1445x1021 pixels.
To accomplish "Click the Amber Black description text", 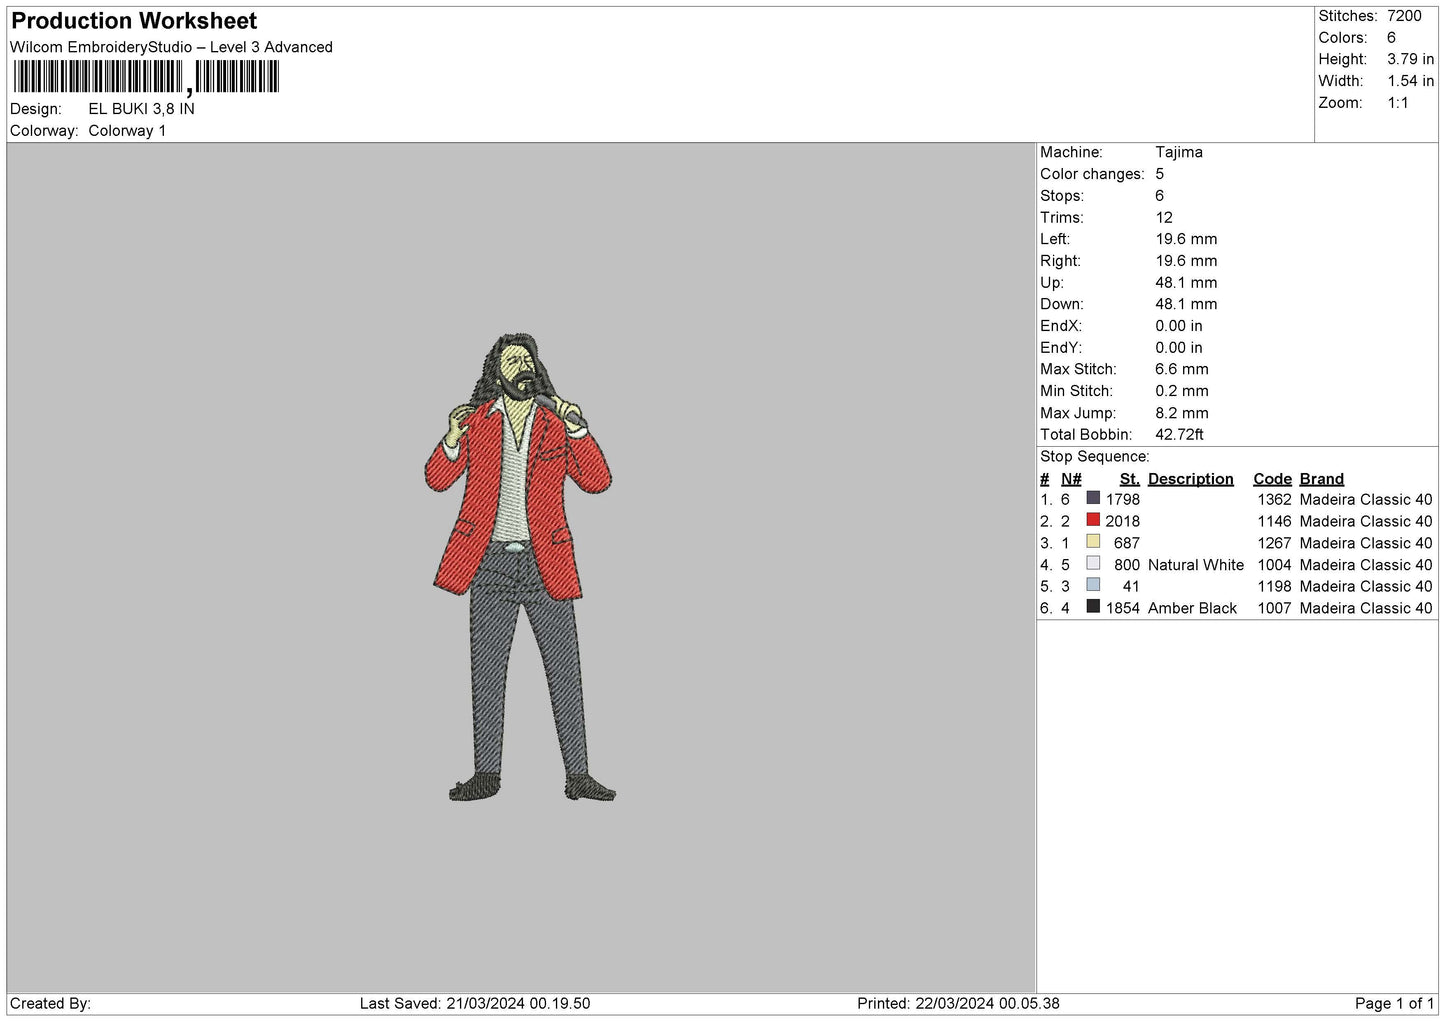I will [1193, 608].
